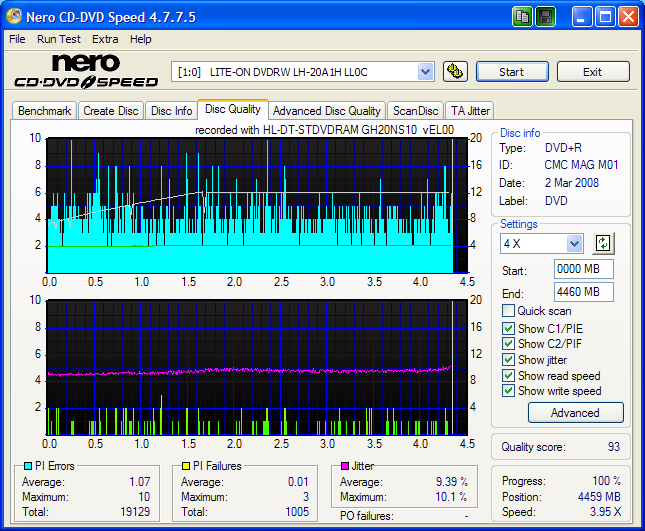The width and height of the screenshot is (645, 531).
Task: Enable the Quick scan checkbox
Action: click(509, 311)
